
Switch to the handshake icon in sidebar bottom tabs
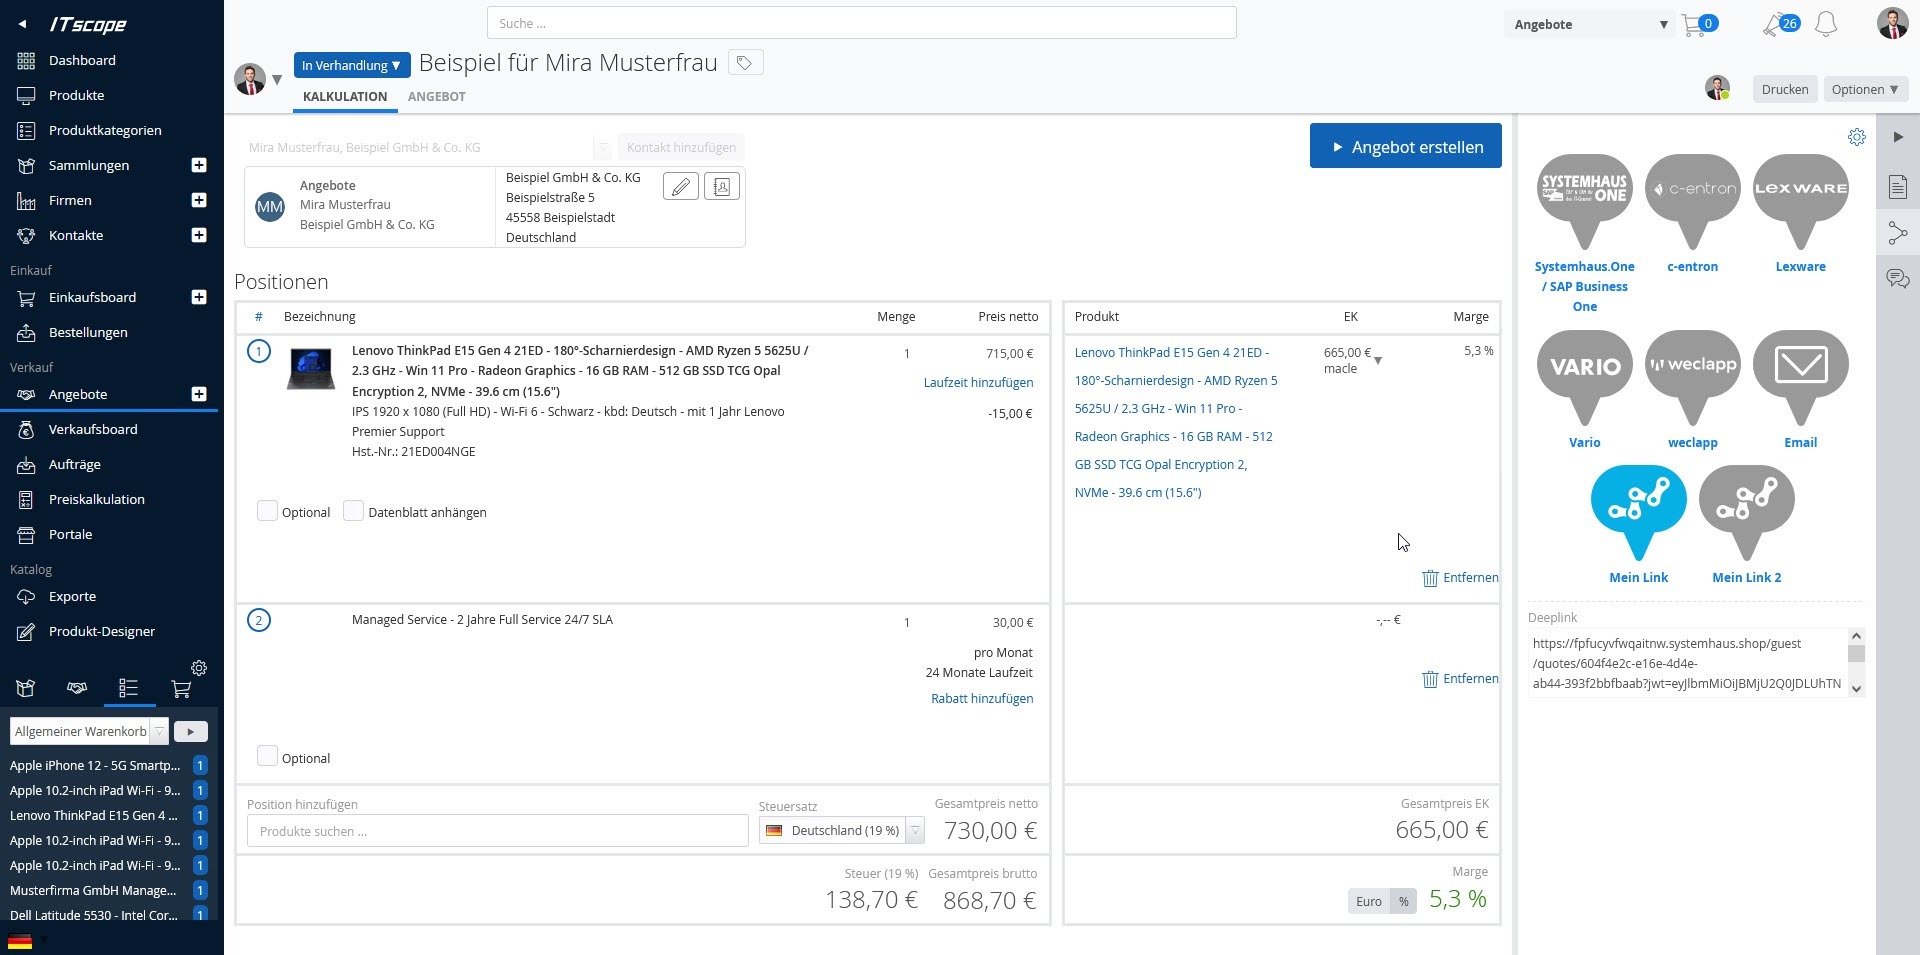click(77, 688)
